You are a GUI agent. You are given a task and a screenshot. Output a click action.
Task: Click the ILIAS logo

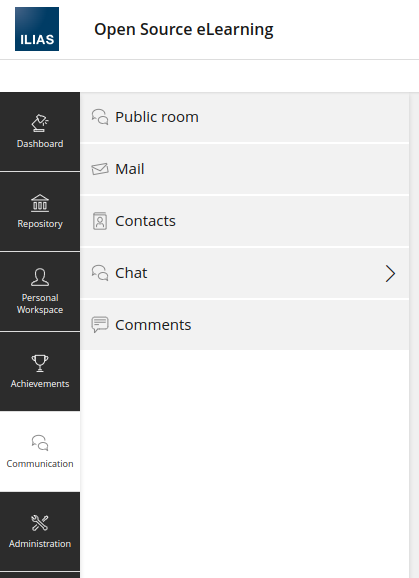point(37,29)
